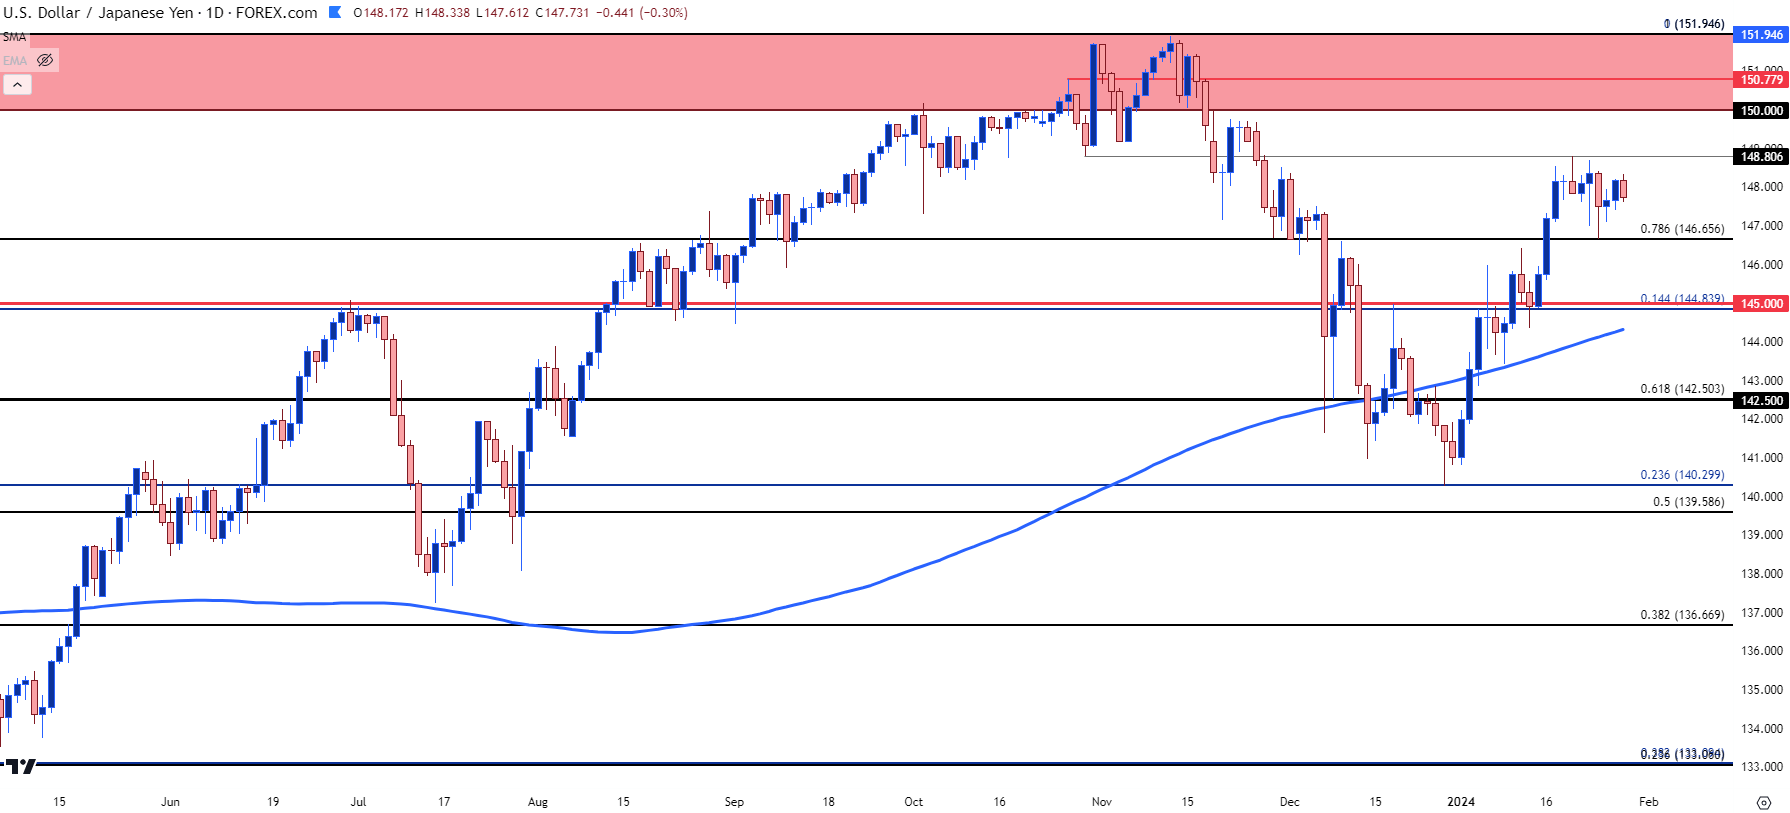The height and width of the screenshot is (813, 1790).
Task: Select the 0 (151.946) Fibonacci label
Action: pyautogui.click(x=1694, y=24)
